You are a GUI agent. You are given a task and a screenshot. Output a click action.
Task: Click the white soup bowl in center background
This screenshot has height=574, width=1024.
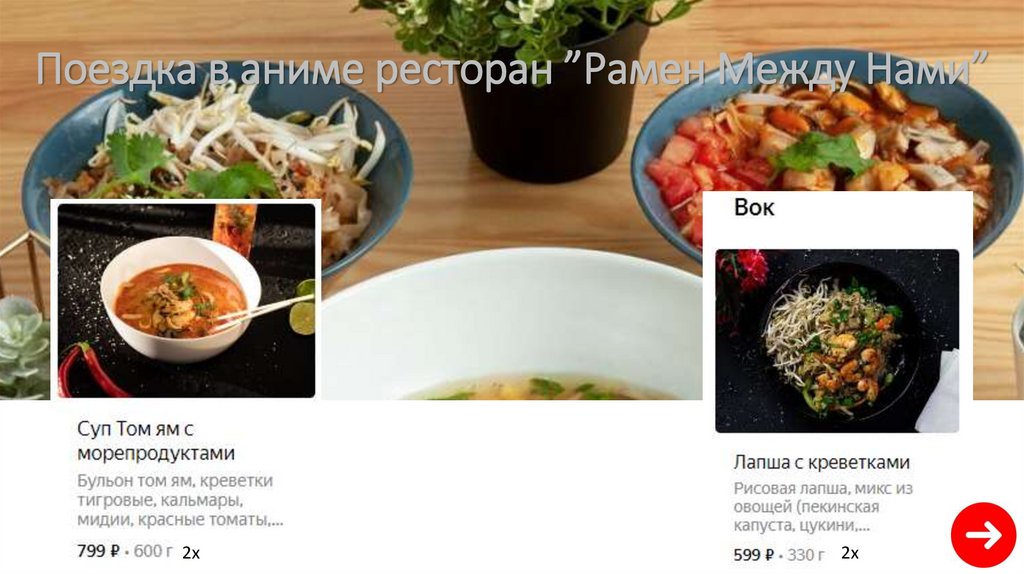tap(511, 325)
